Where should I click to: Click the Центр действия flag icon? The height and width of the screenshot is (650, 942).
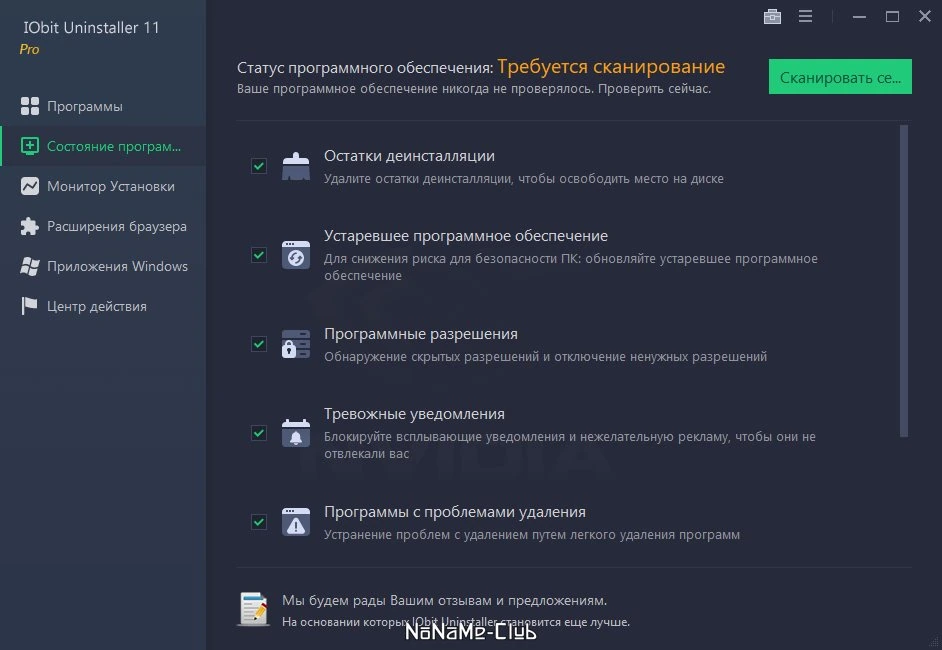coord(29,306)
